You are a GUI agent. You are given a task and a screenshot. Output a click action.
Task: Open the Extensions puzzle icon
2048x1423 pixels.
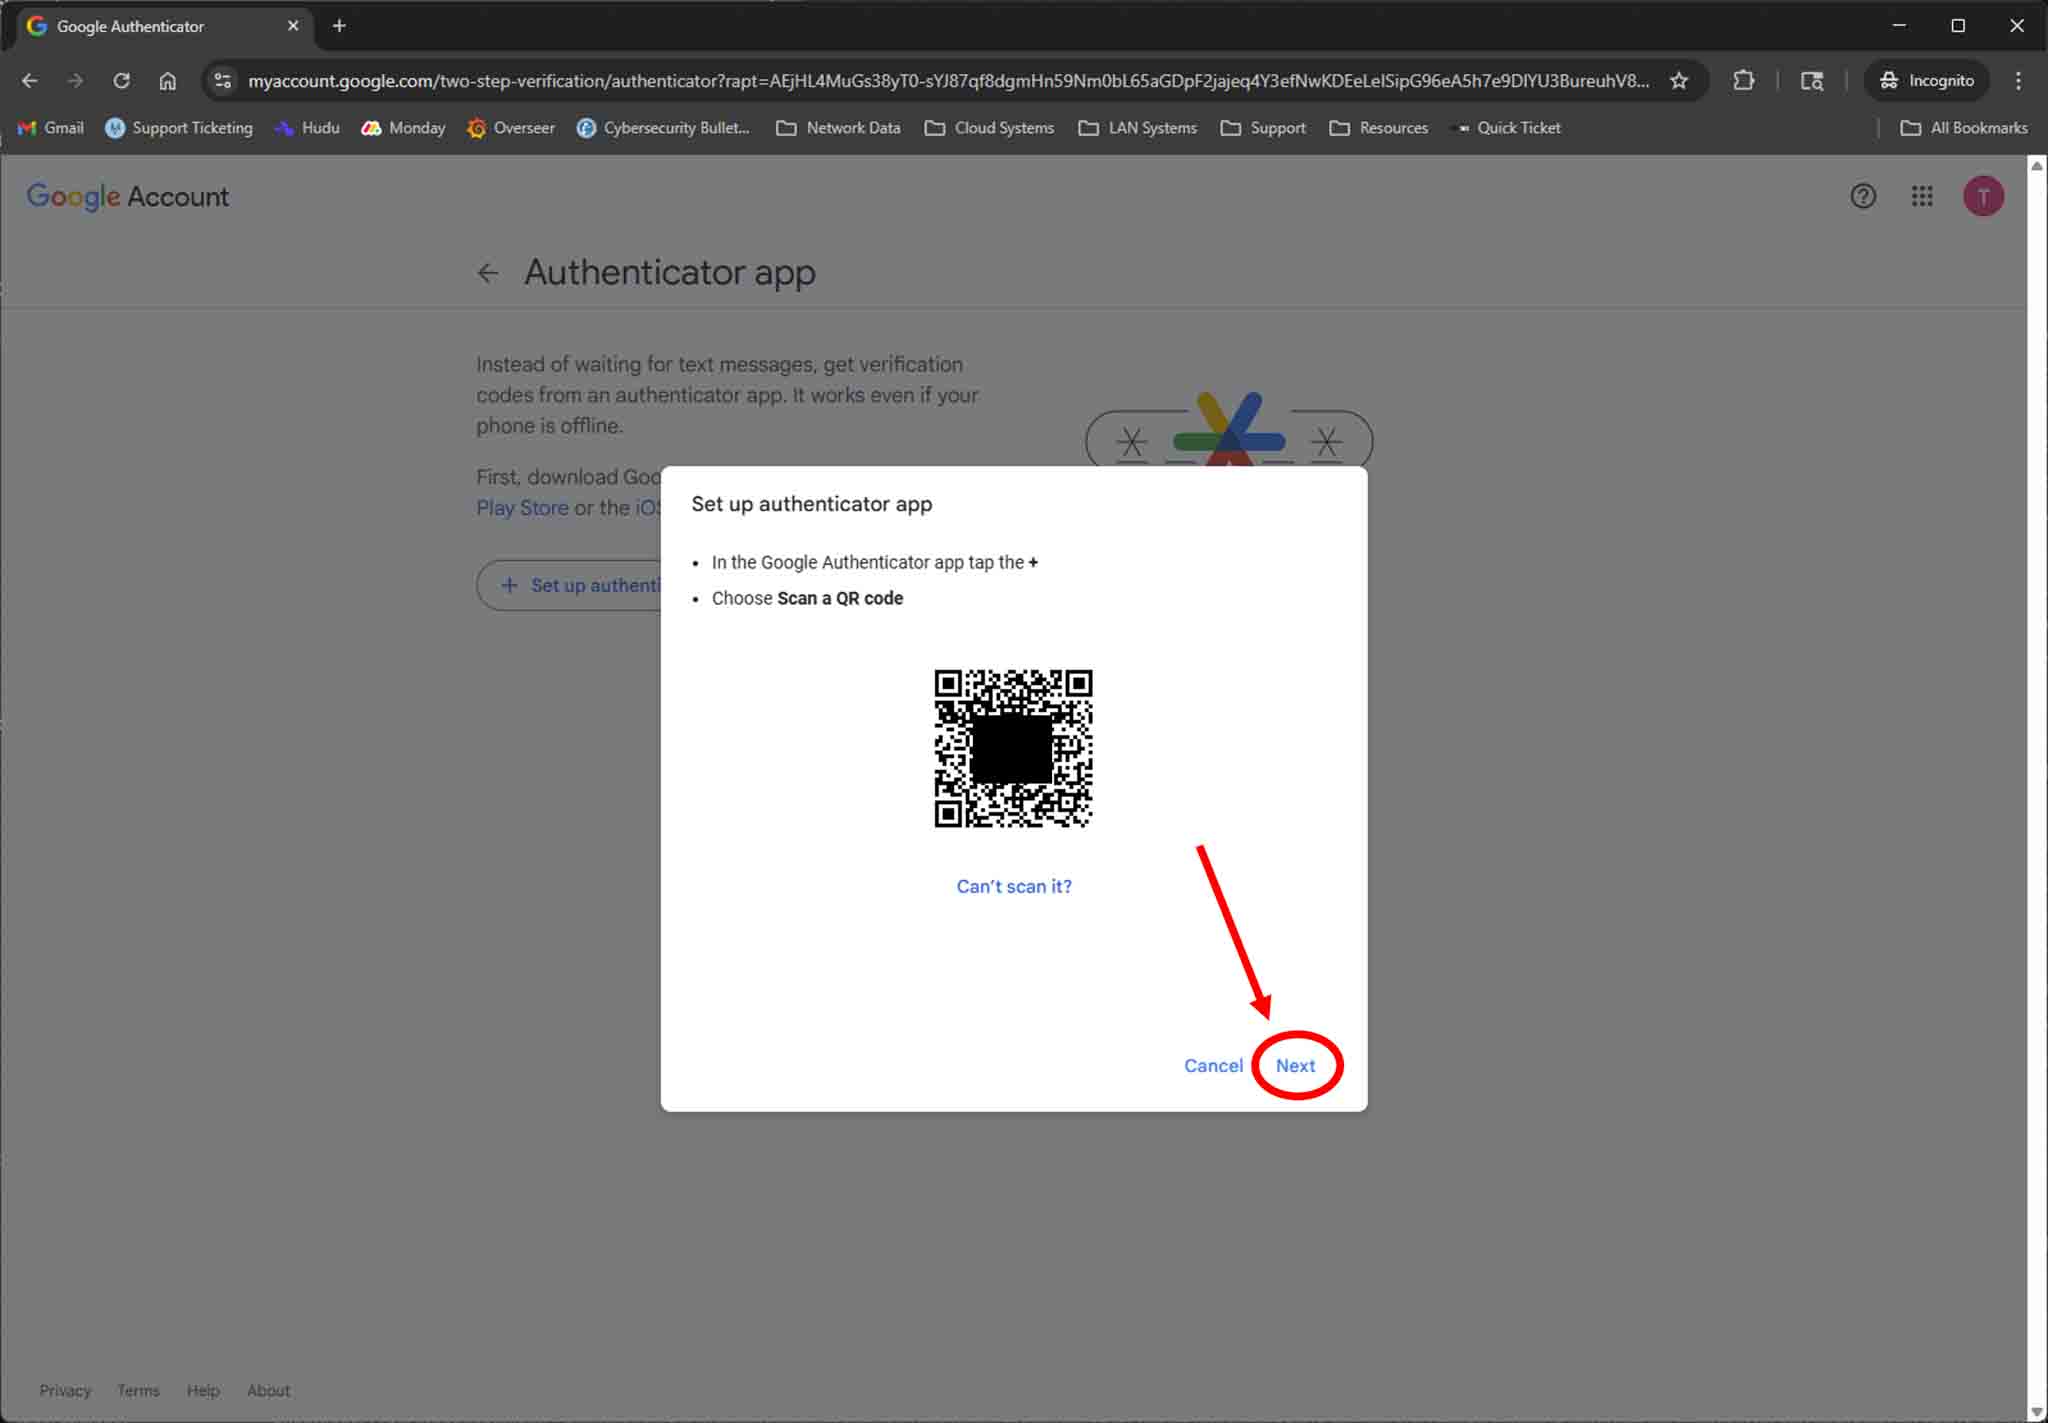point(1744,81)
